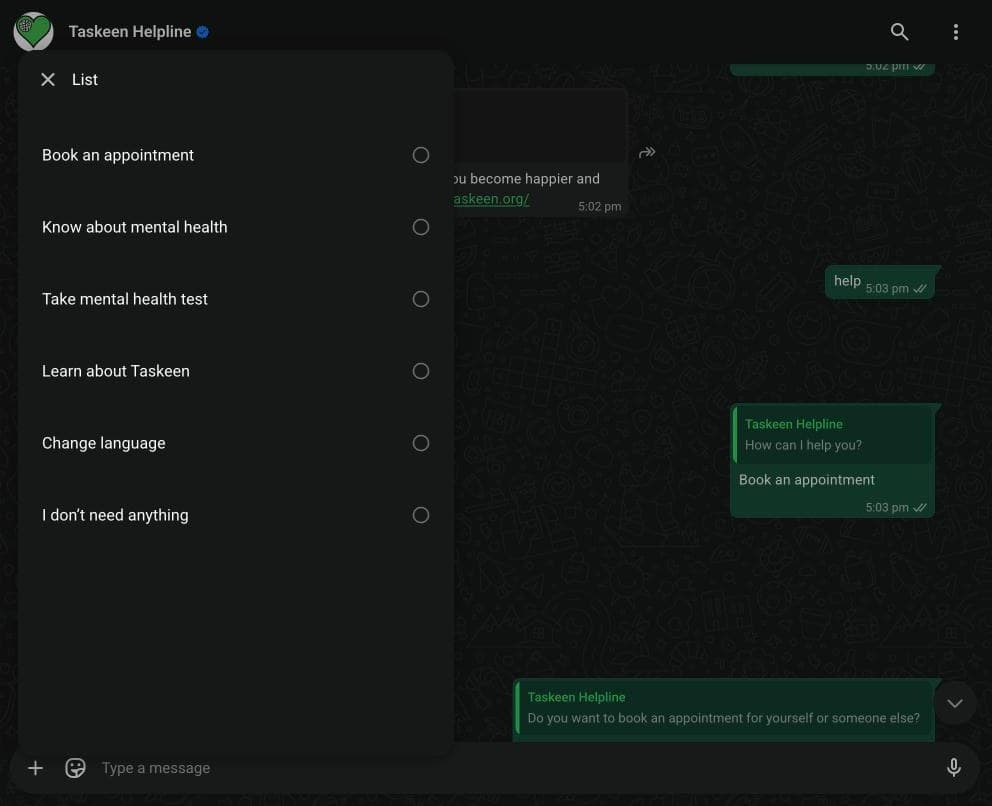This screenshot has width=992, height=806.
Task: Open the attach plus icon
Action: pos(35,767)
